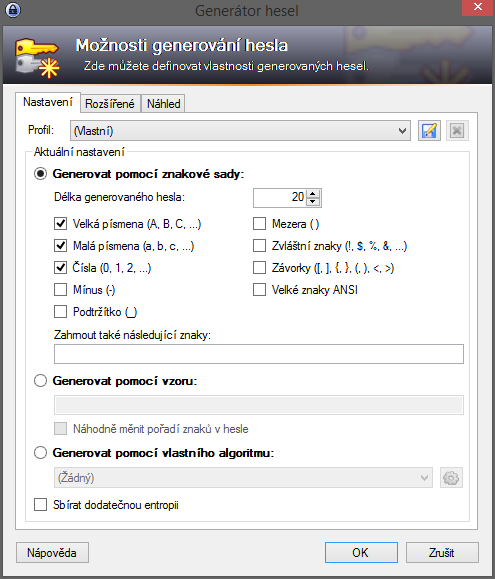Click the Nápověda button
Viewport: 495px width, 579px height.
[x=52, y=553]
